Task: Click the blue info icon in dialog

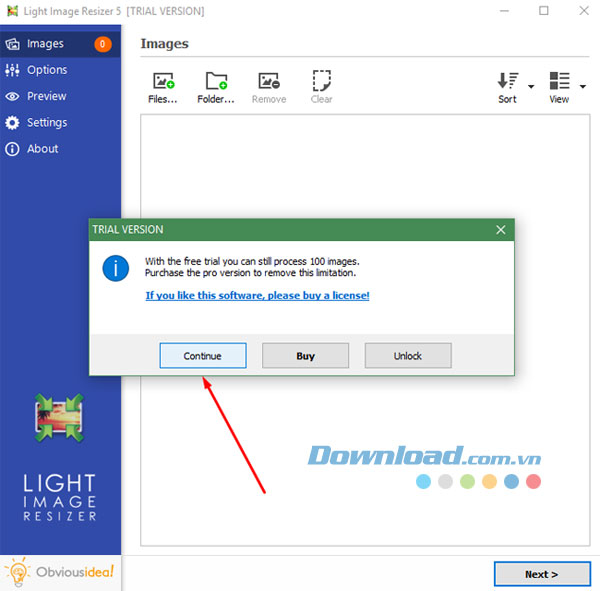Action: [116, 268]
